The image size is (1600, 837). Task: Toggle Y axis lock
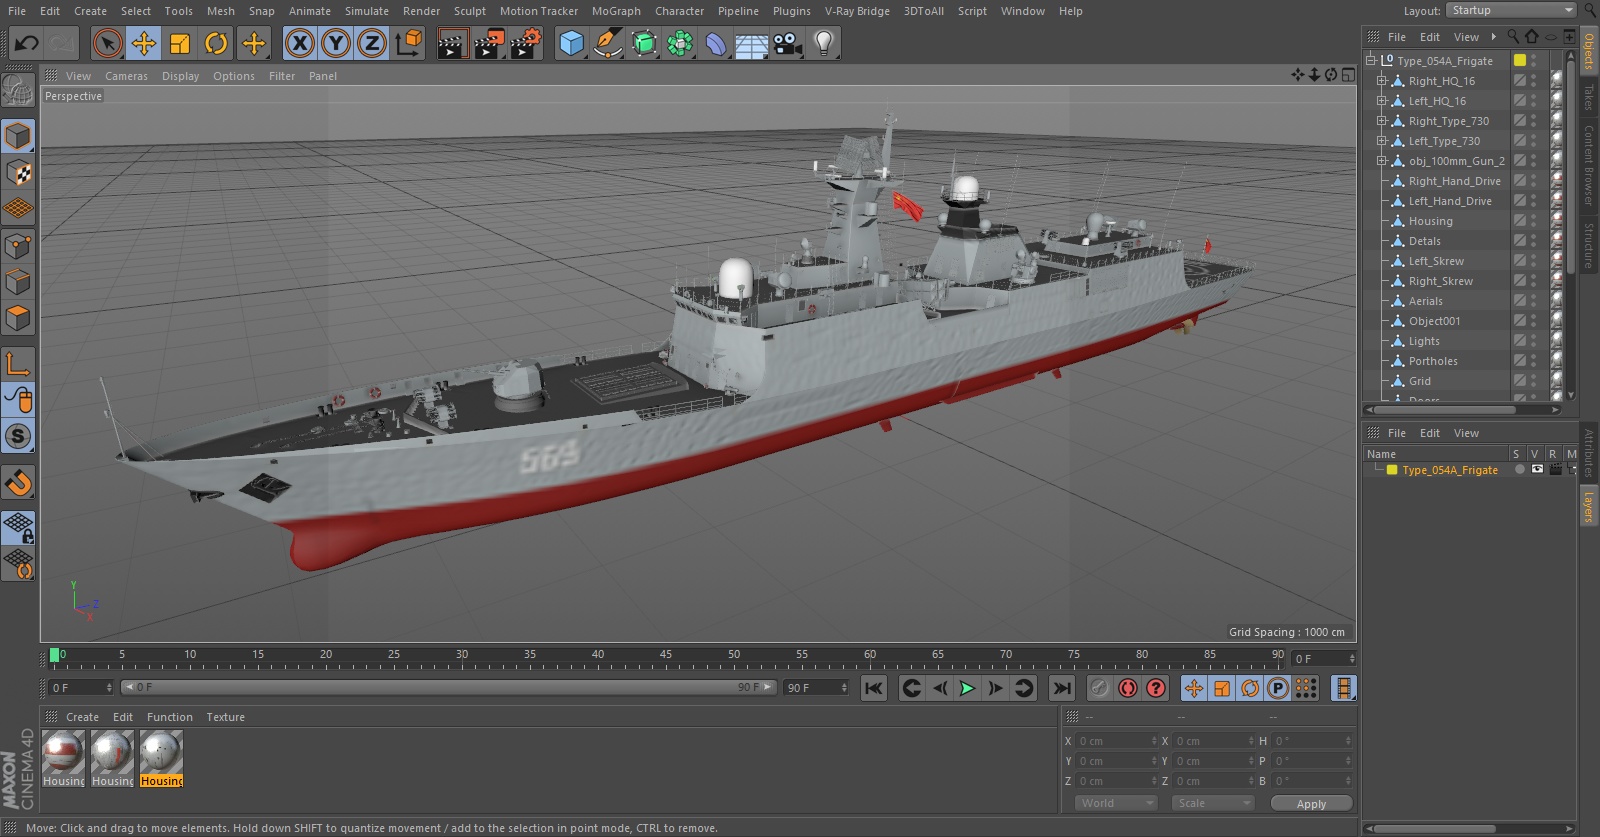tap(336, 43)
